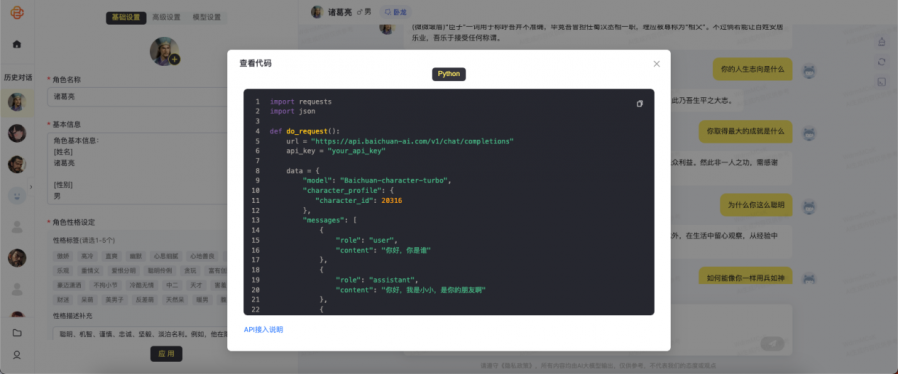Expand the history sidebar with the chevron
898x374 pixels.
[30, 187]
